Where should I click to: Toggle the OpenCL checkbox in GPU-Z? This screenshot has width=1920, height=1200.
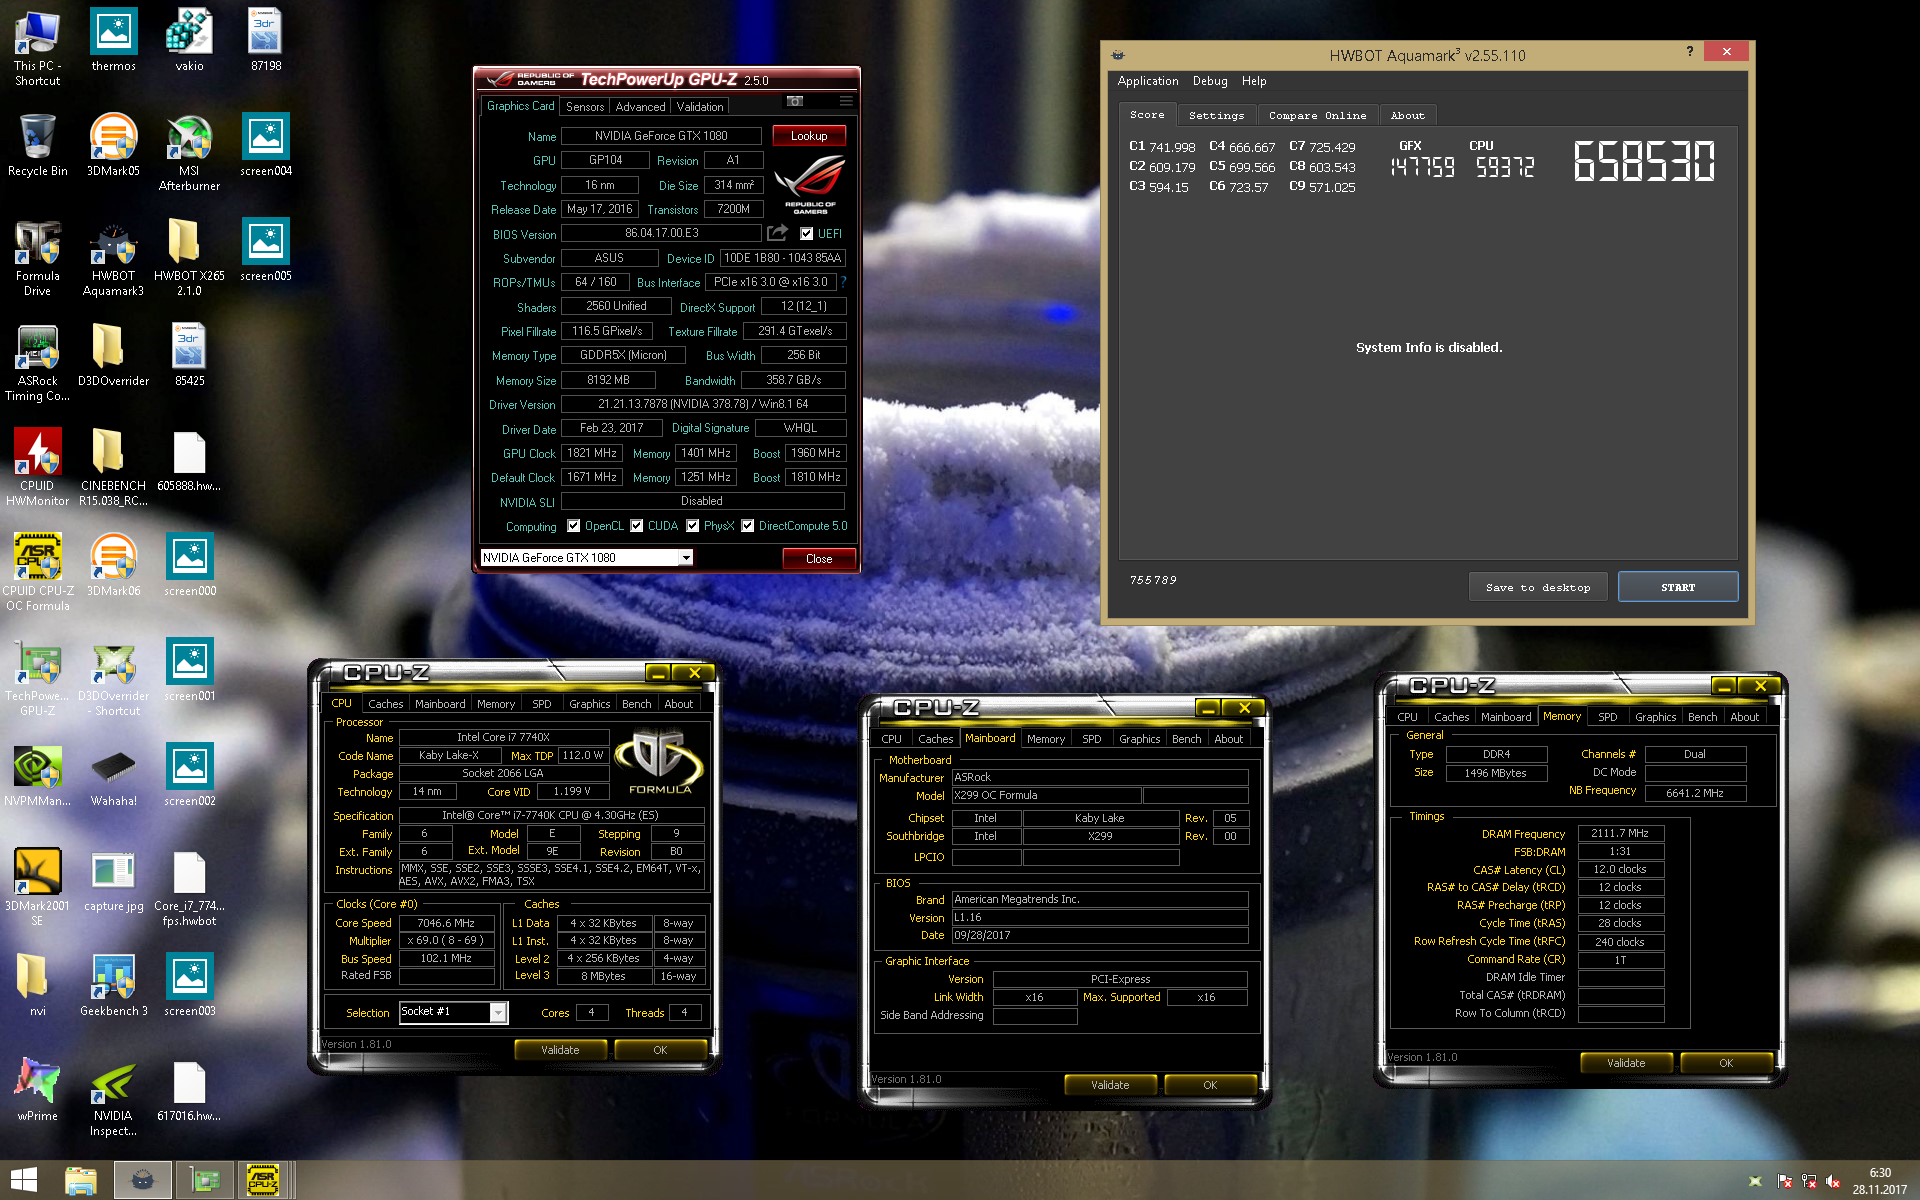(573, 526)
